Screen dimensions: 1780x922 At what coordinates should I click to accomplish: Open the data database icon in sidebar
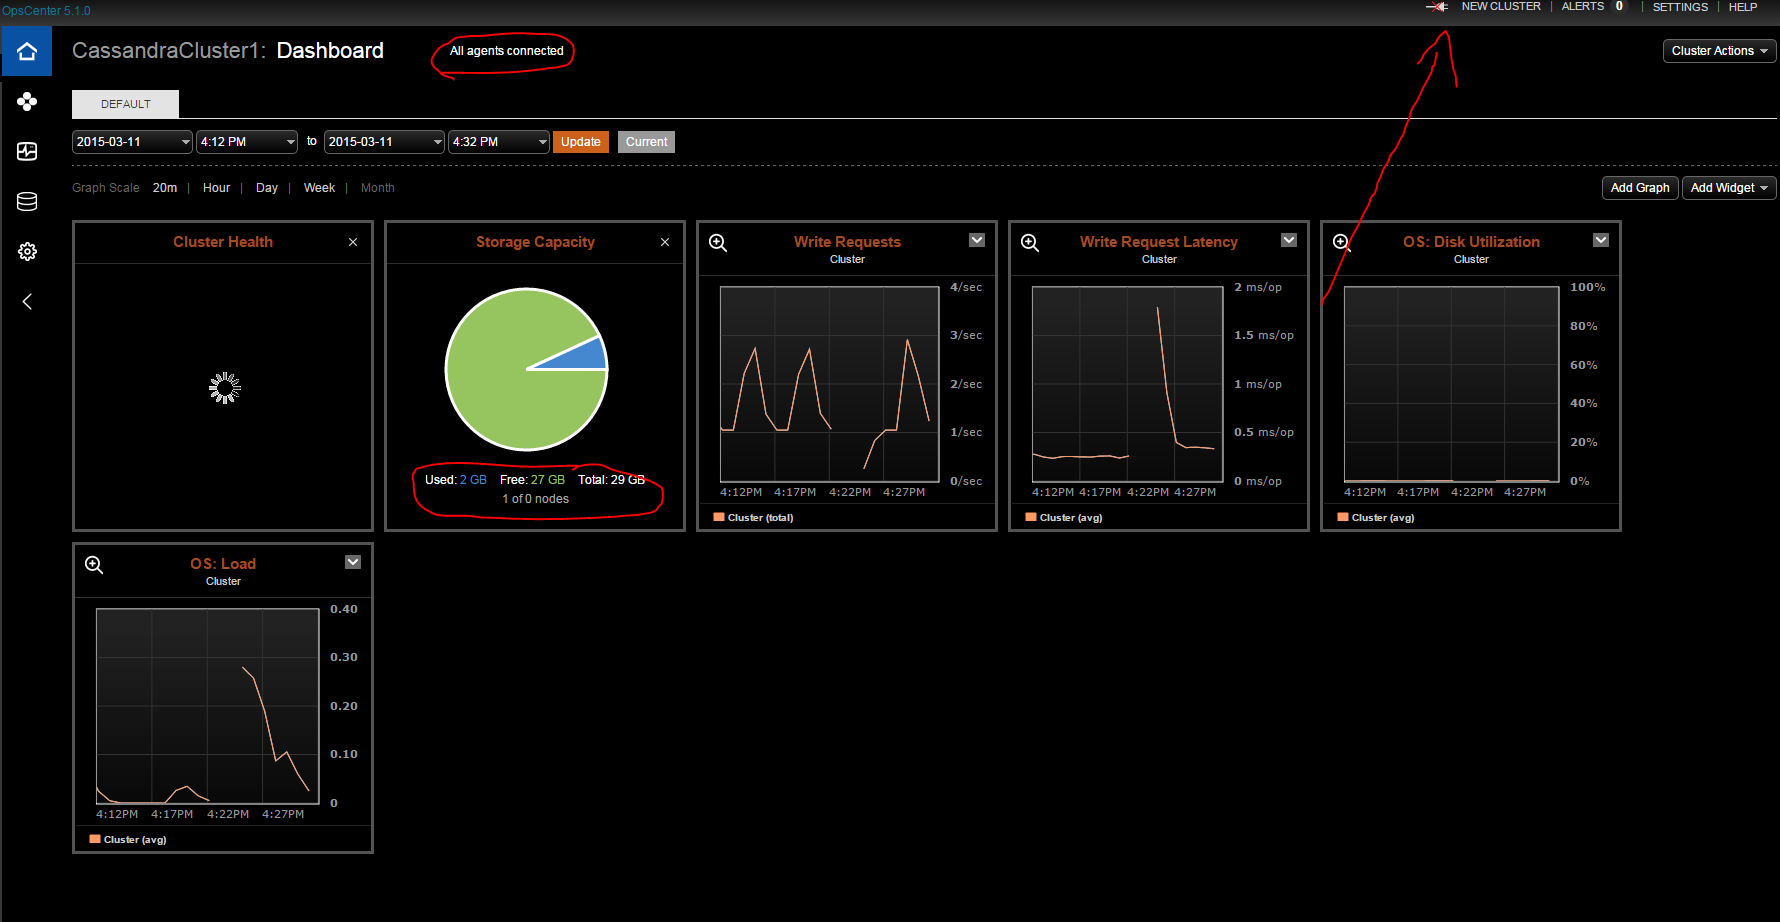(x=27, y=201)
